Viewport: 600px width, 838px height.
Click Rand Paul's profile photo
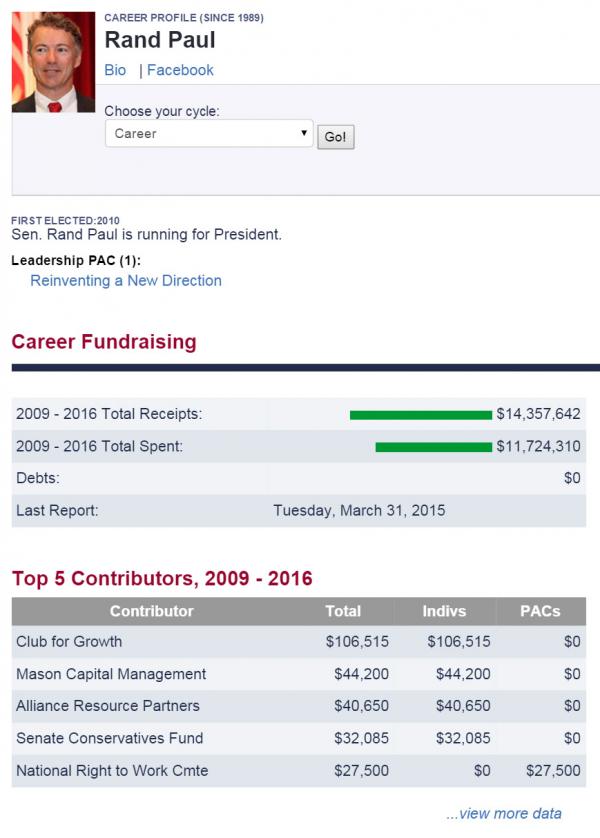[53, 62]
